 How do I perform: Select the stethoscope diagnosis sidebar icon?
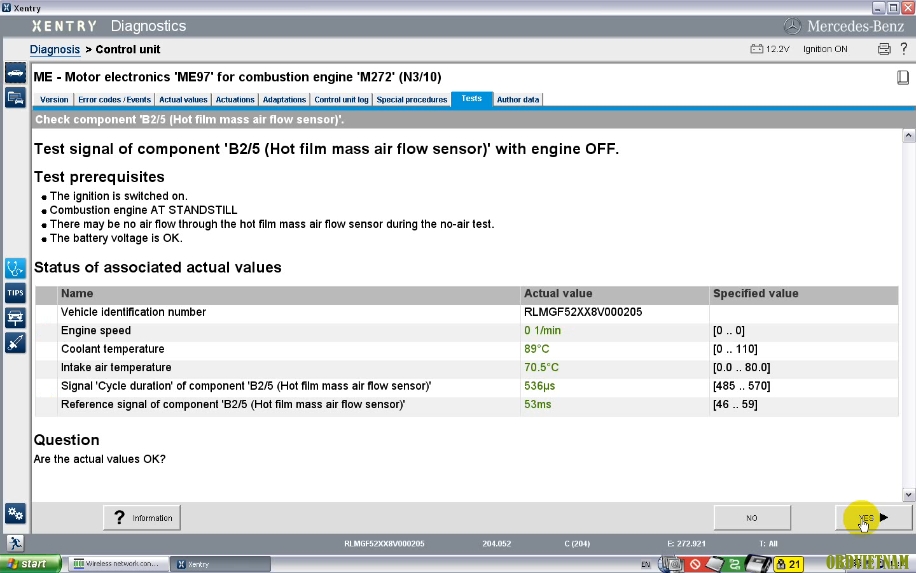pyautogui.click(x=15, y=269)
